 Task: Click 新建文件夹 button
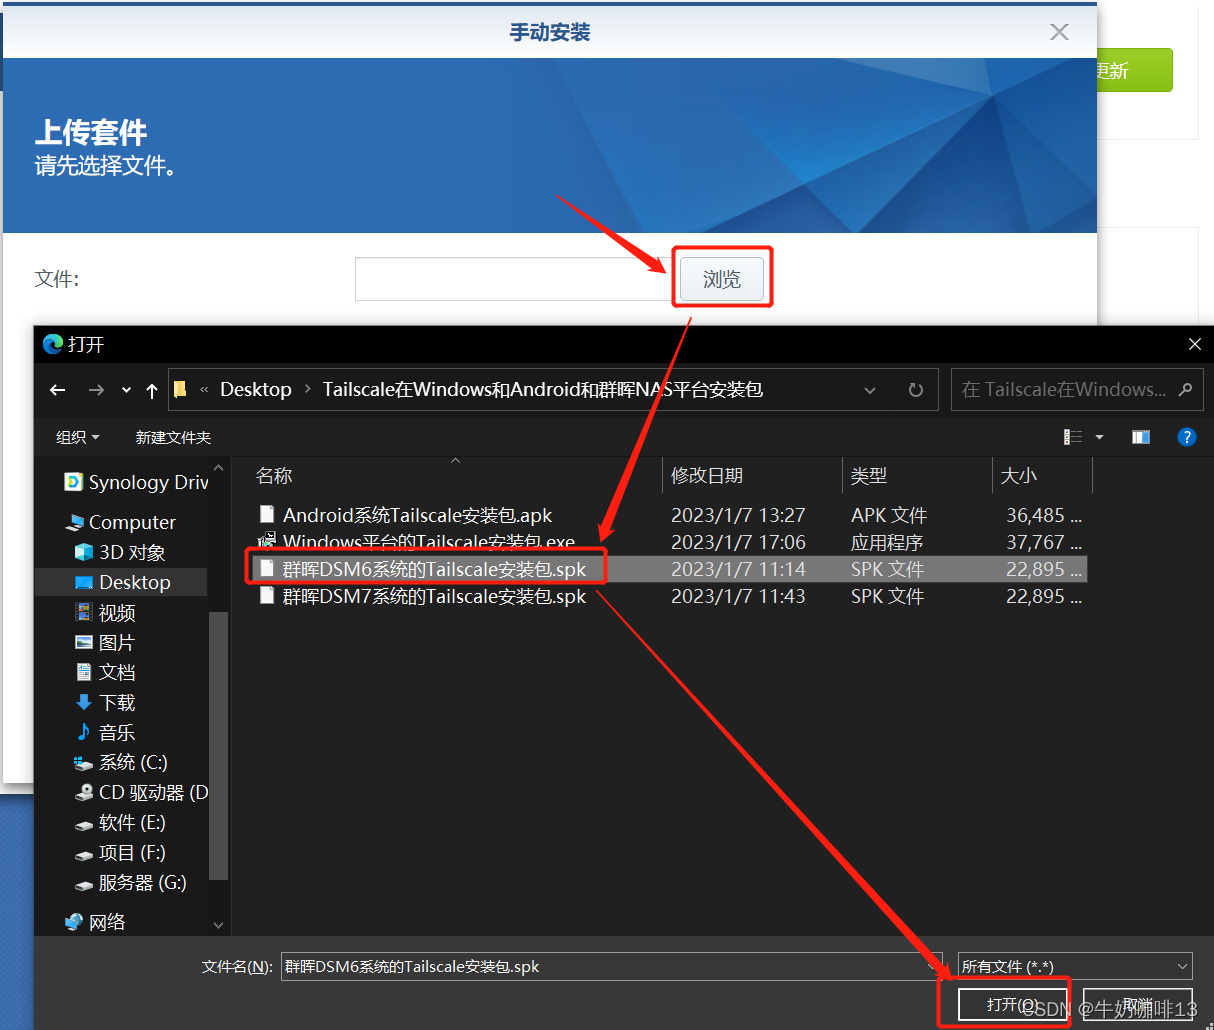coord(173,437)
